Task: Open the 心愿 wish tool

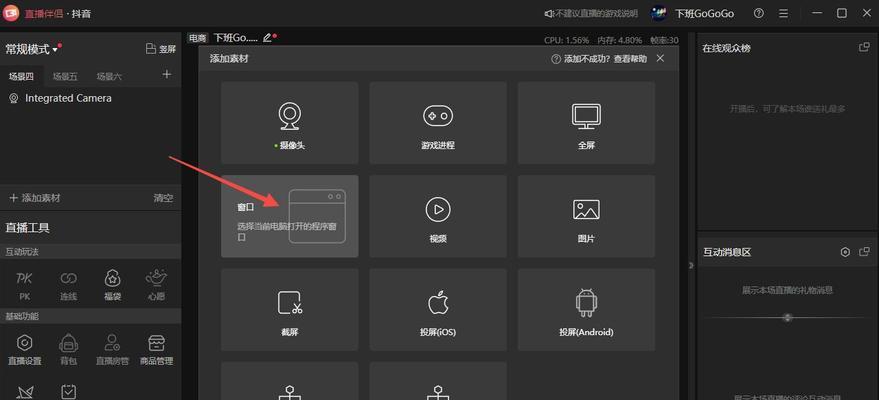Action: coord(156,285)
